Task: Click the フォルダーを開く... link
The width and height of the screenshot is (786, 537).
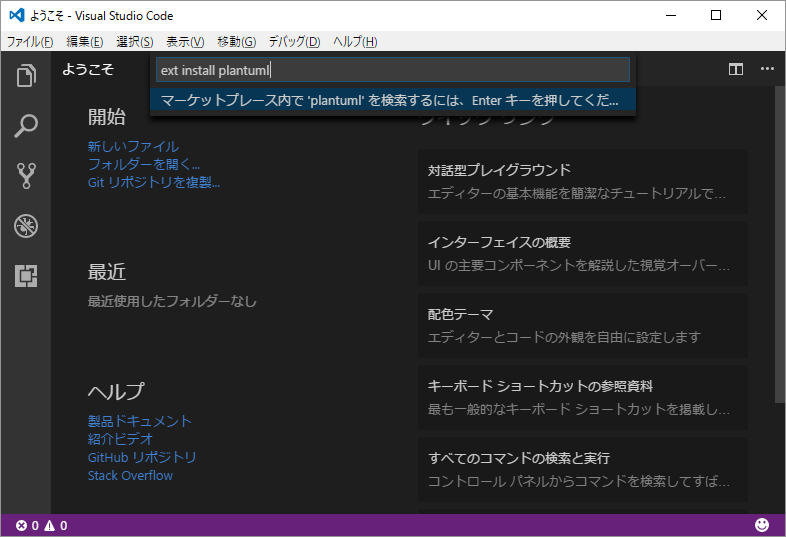Action: click(x=144, y=164)
